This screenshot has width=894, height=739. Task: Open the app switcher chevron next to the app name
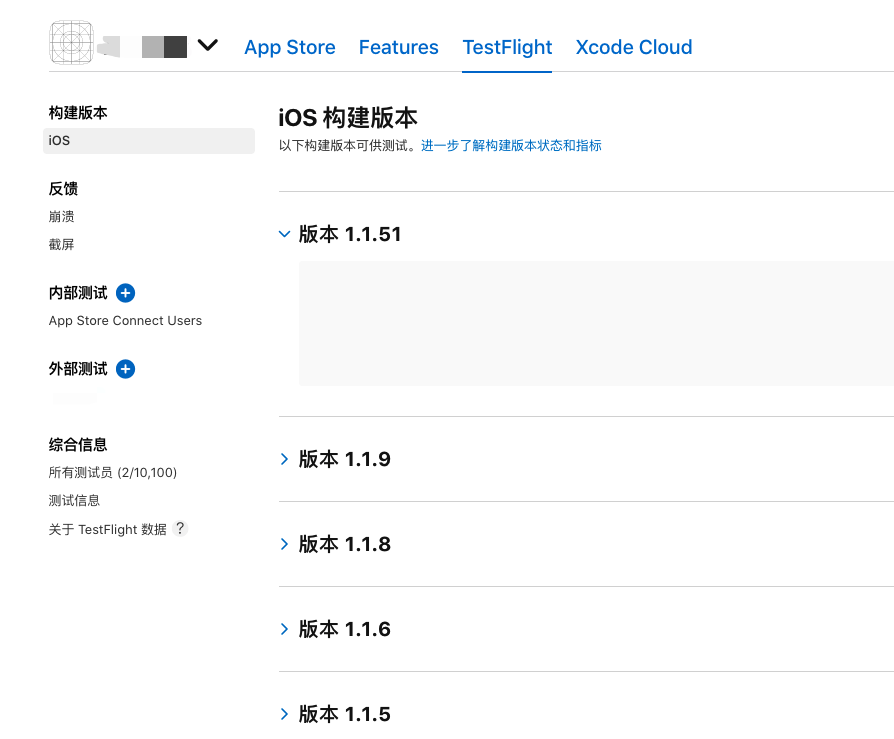tap(208, 43)
